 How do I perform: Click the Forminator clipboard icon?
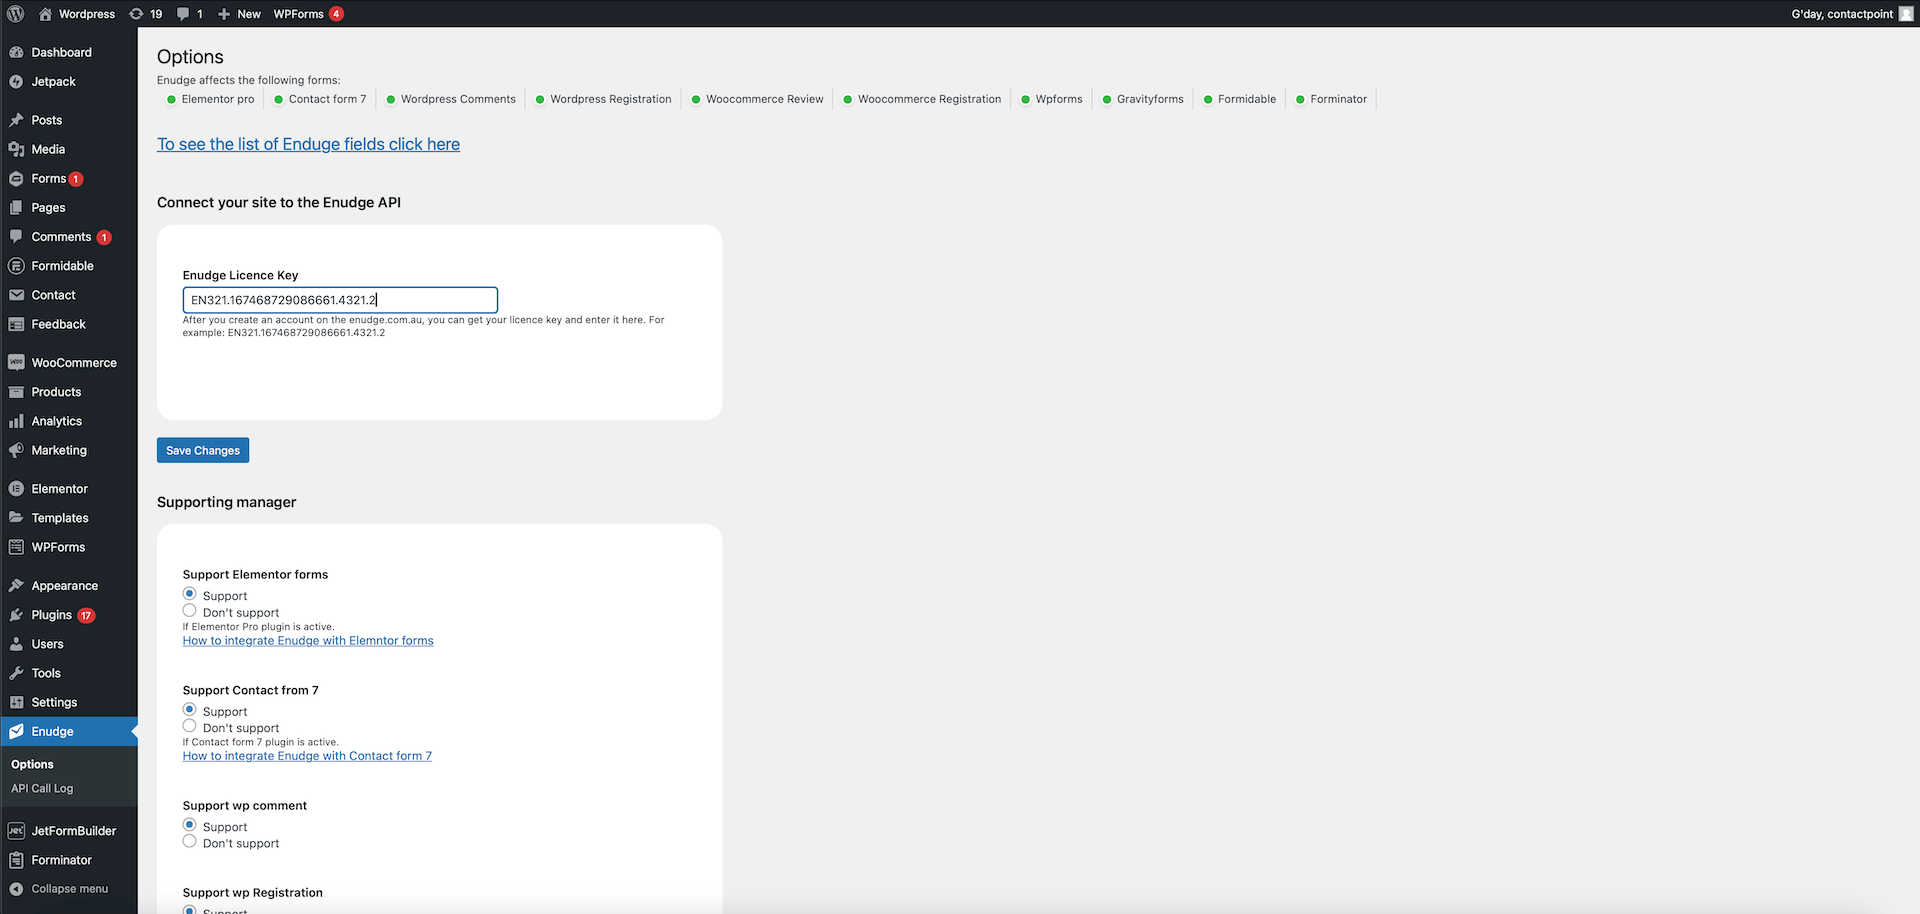click(16, 860)
